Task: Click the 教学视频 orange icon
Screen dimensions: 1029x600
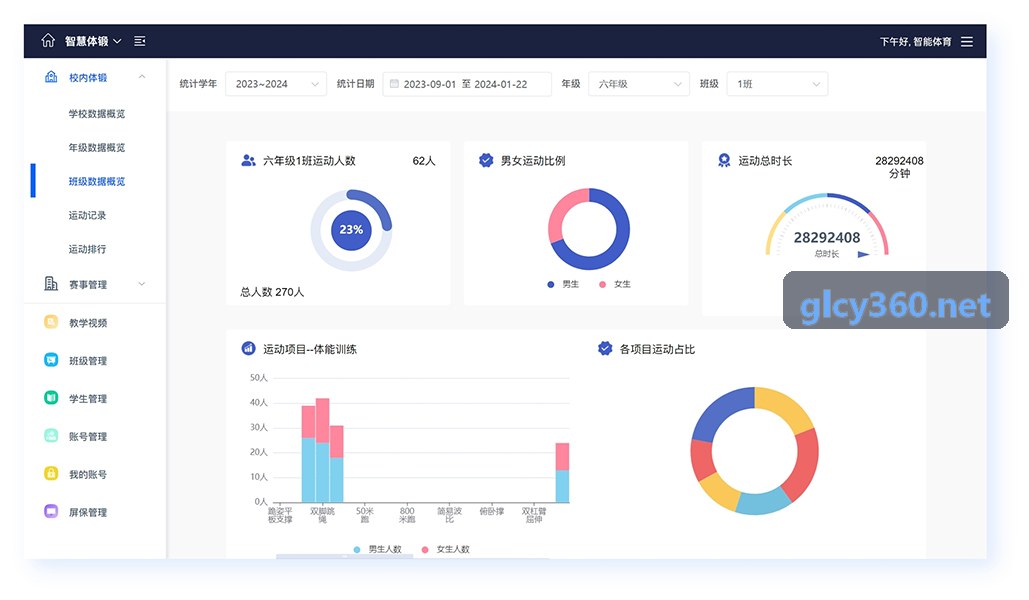Action: (51, 322)
